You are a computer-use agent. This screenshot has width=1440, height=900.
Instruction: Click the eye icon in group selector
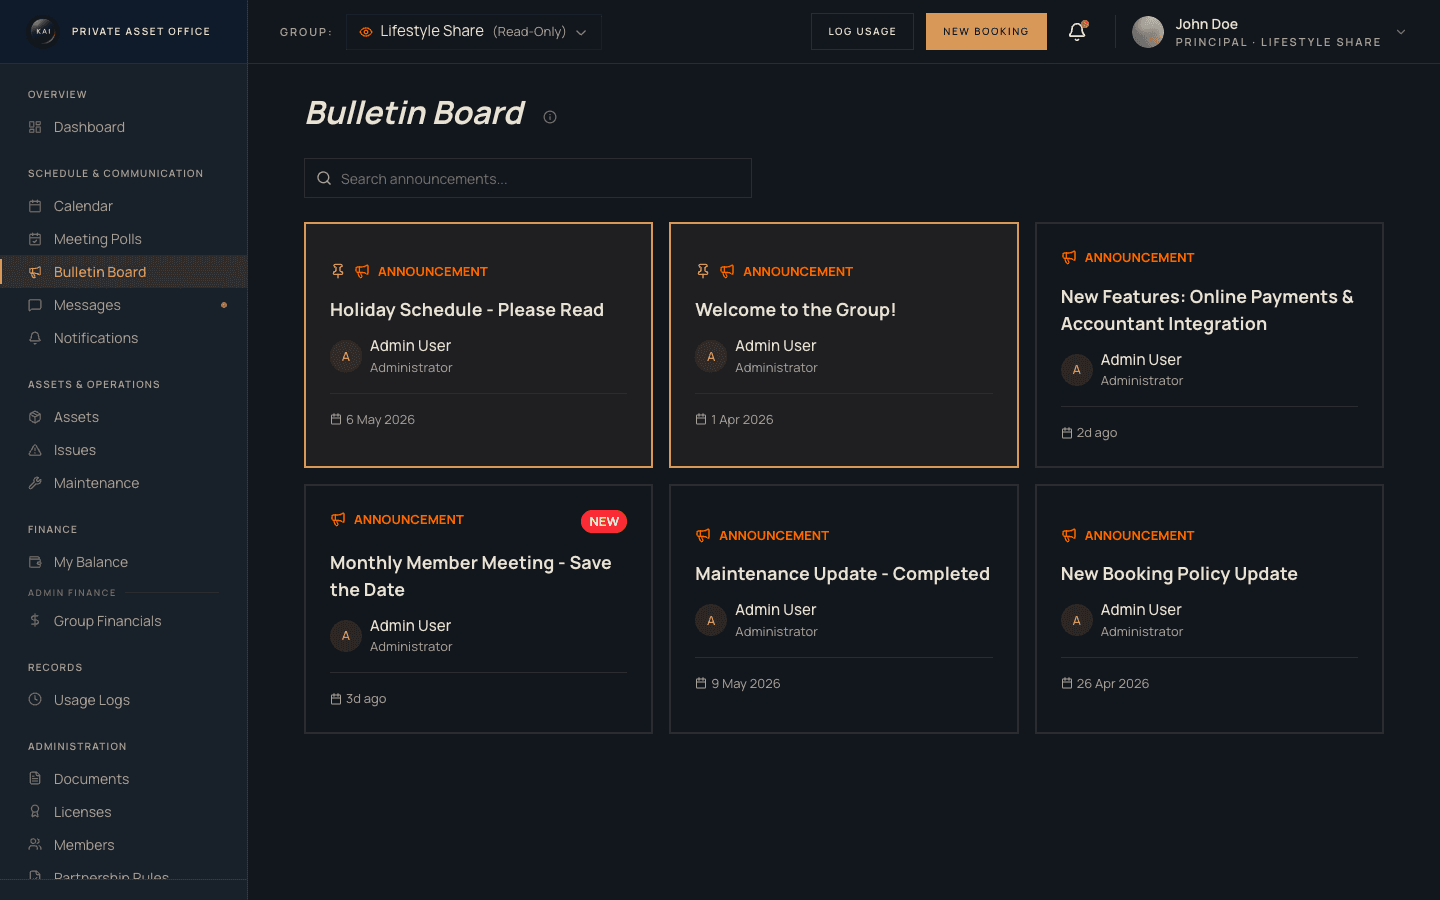[366, 32]
